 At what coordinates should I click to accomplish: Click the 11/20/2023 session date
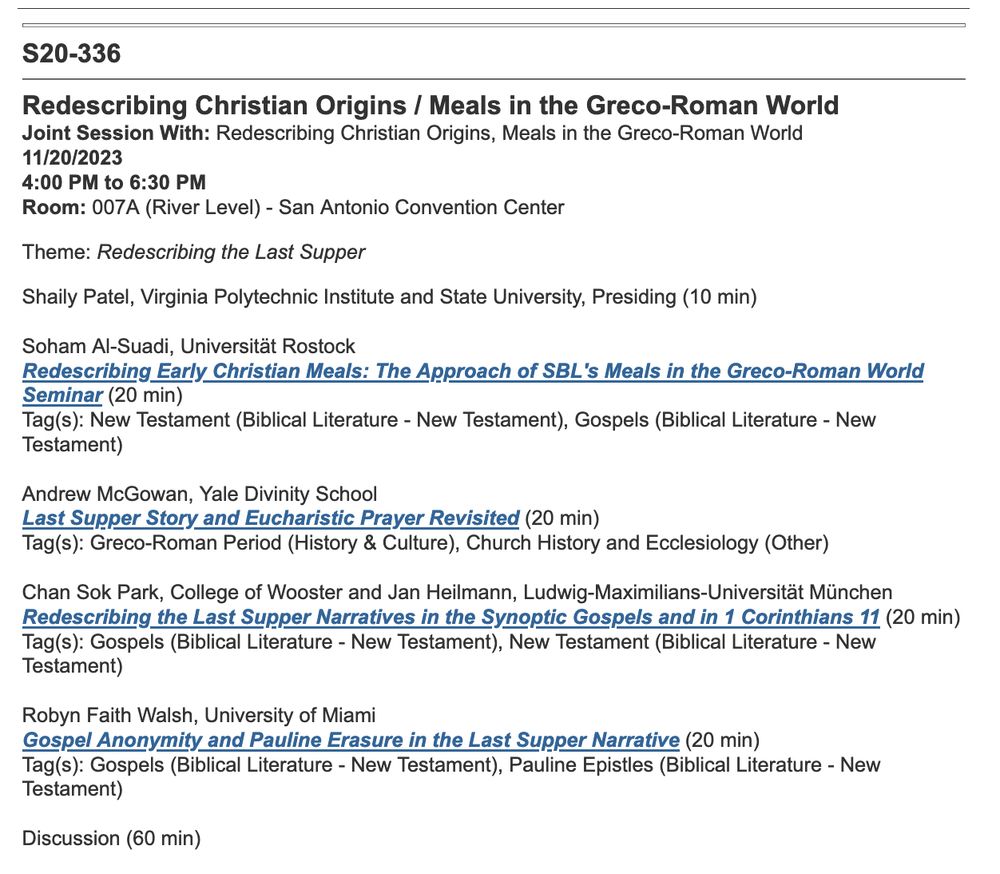click(x=72, y=157)
